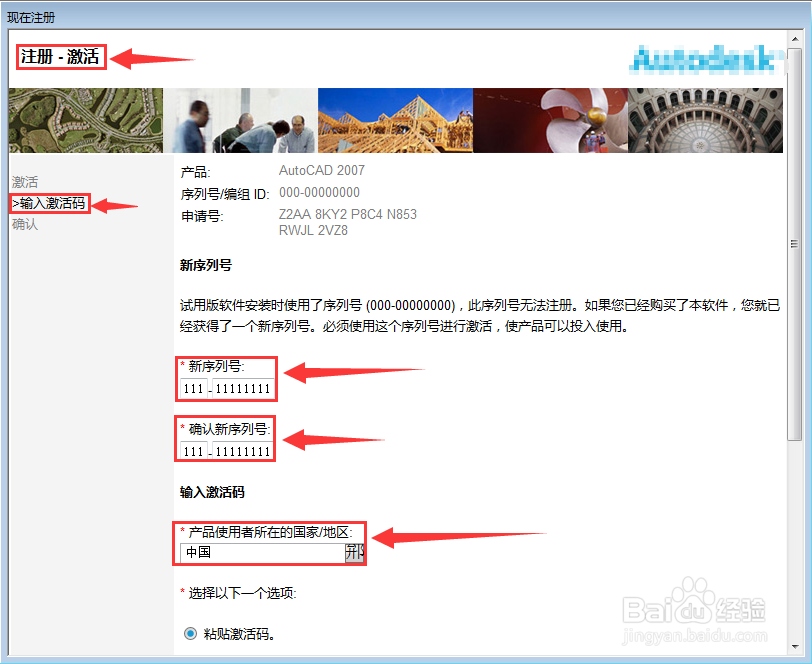Click the propeller banner image

tap(550, 120)
